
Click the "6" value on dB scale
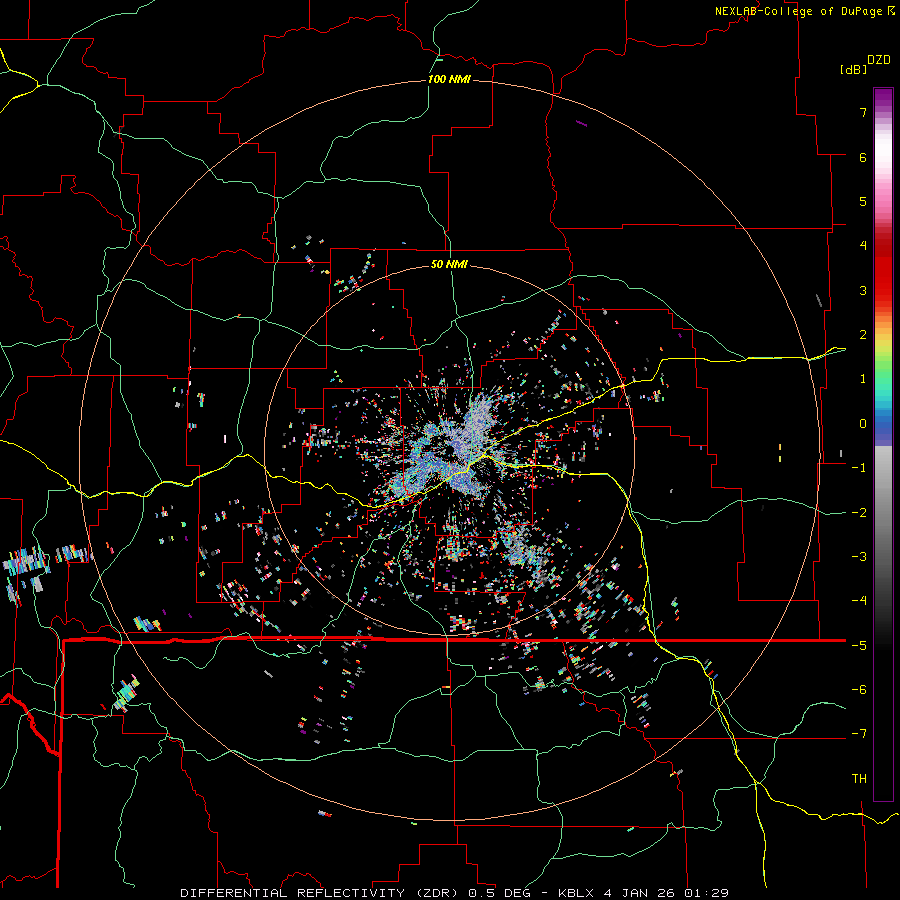point(863,157)
